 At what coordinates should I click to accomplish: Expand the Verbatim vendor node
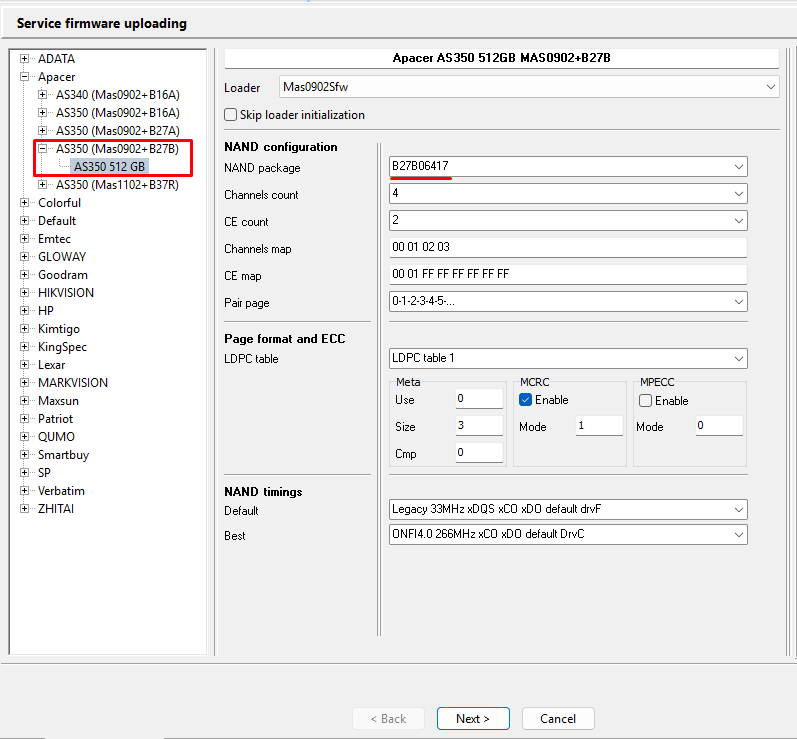click(x=24, y=490)
